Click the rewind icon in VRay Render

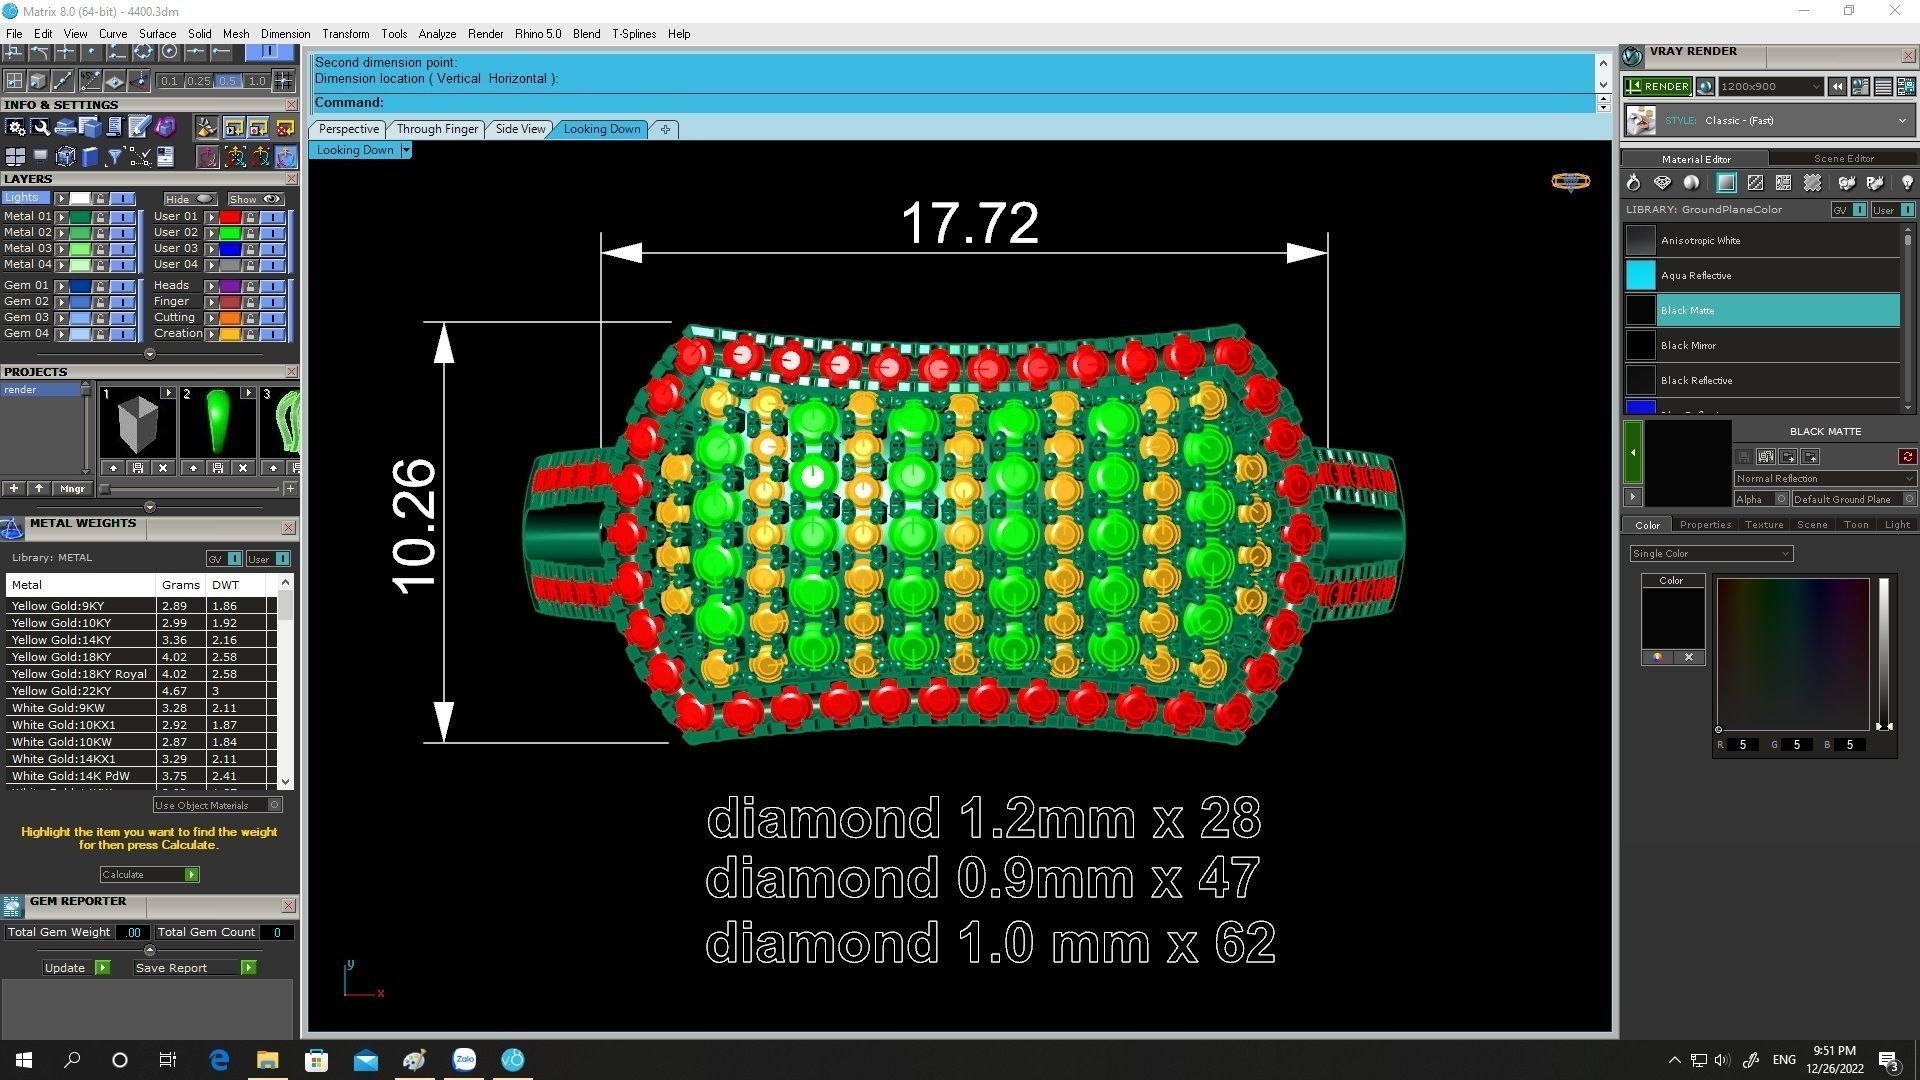1837,87
